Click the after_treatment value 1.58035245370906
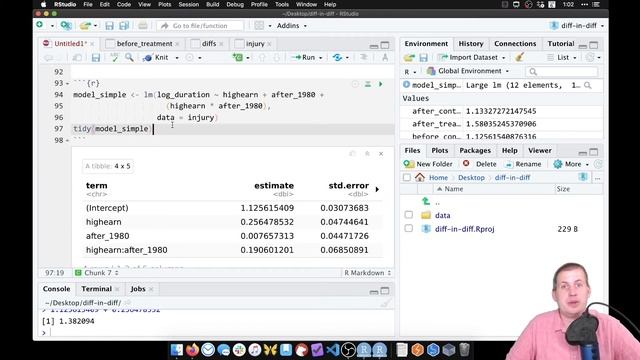Viewport: 640px width, 360px height. point(501,124)
